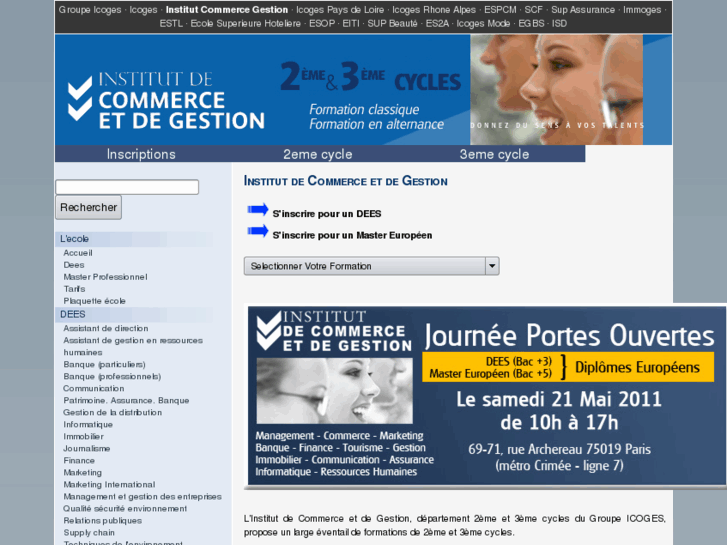Open the 3eme cycle tab
Image resolution: width=727 pixels, height=545 pixels.
pyautogui.click(x=494, y=154)
